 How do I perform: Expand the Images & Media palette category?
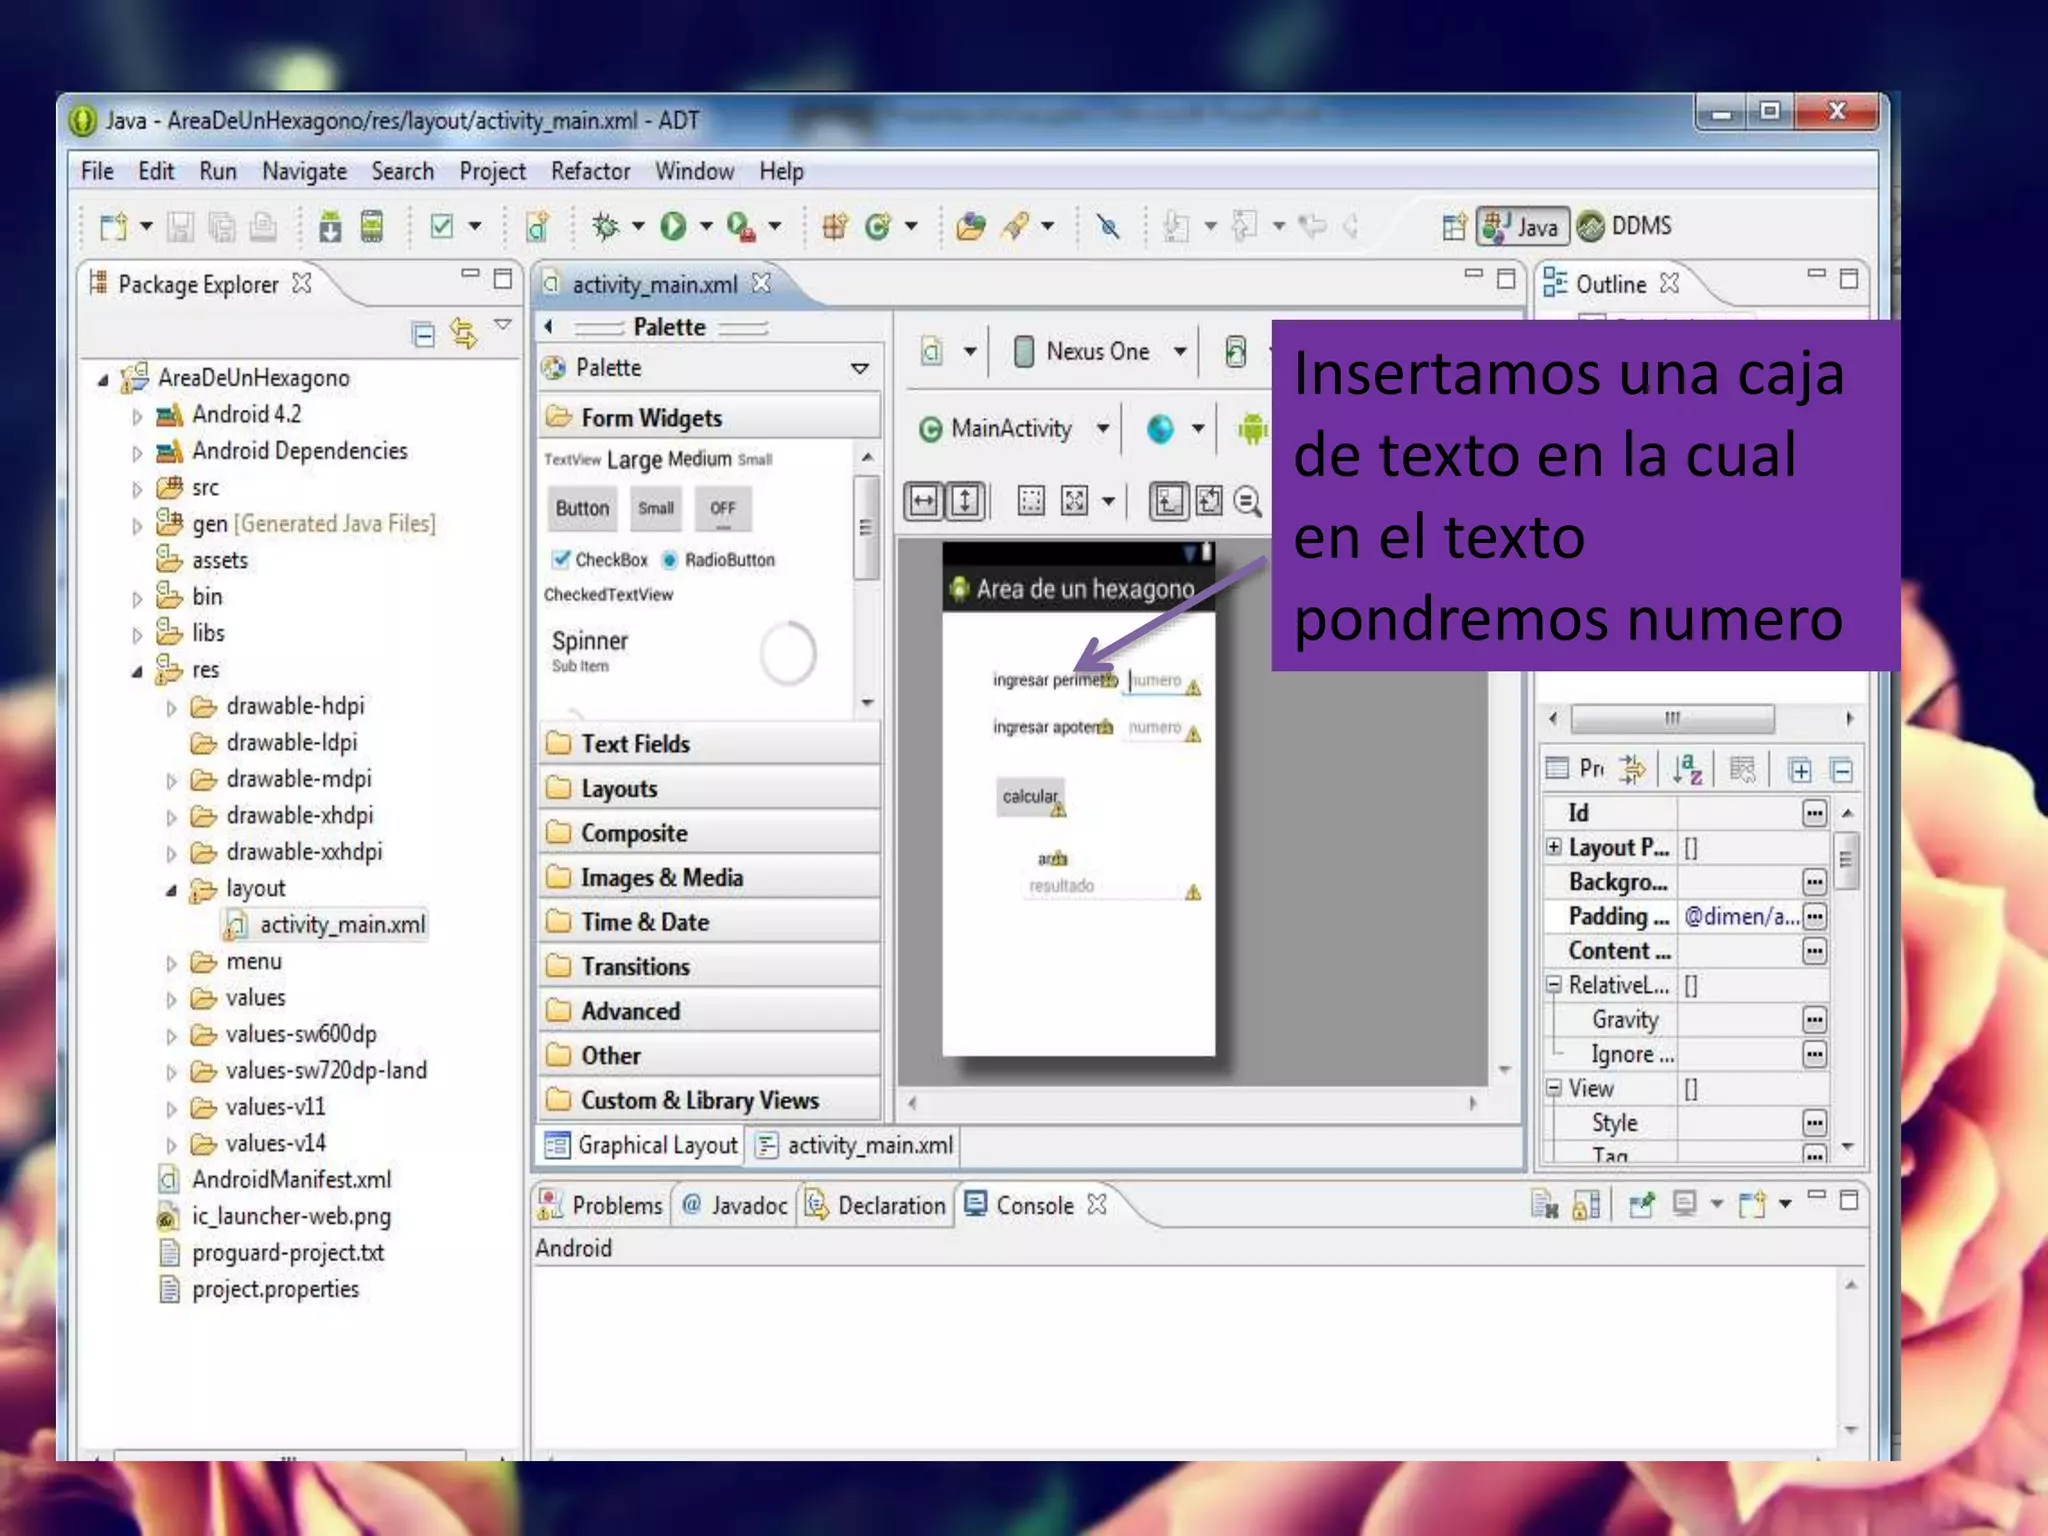click(710, 877)
